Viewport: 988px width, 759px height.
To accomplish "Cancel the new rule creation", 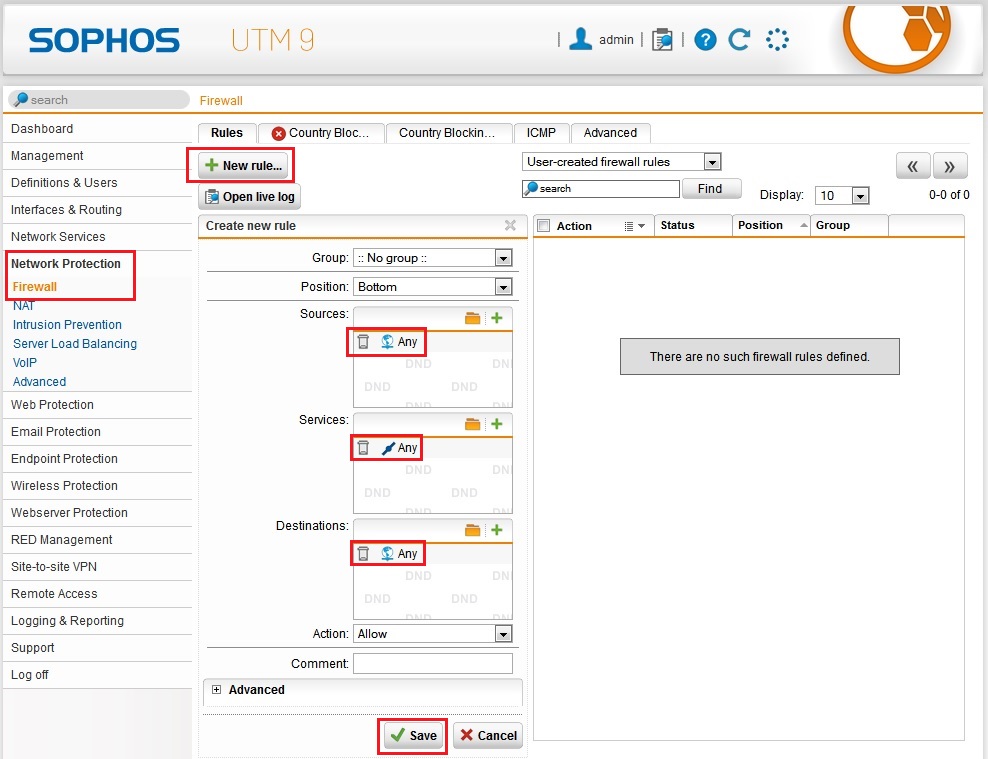I will 488,735.
